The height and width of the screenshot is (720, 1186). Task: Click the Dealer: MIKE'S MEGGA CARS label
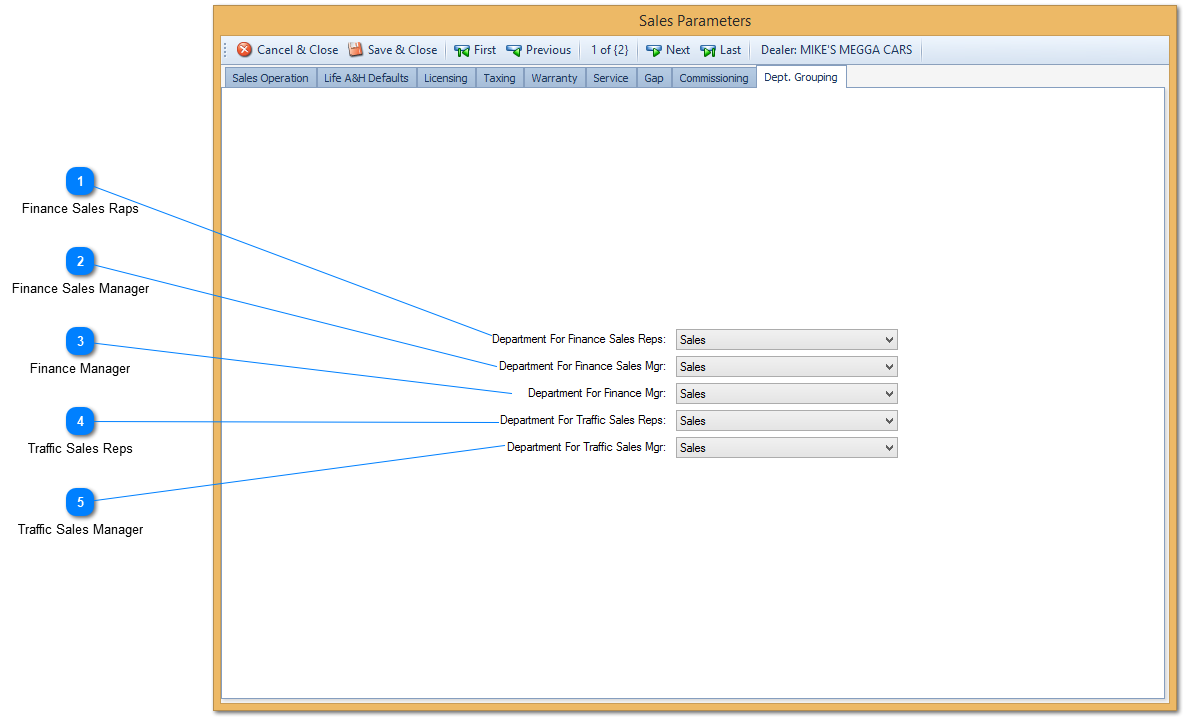(837, 50)
